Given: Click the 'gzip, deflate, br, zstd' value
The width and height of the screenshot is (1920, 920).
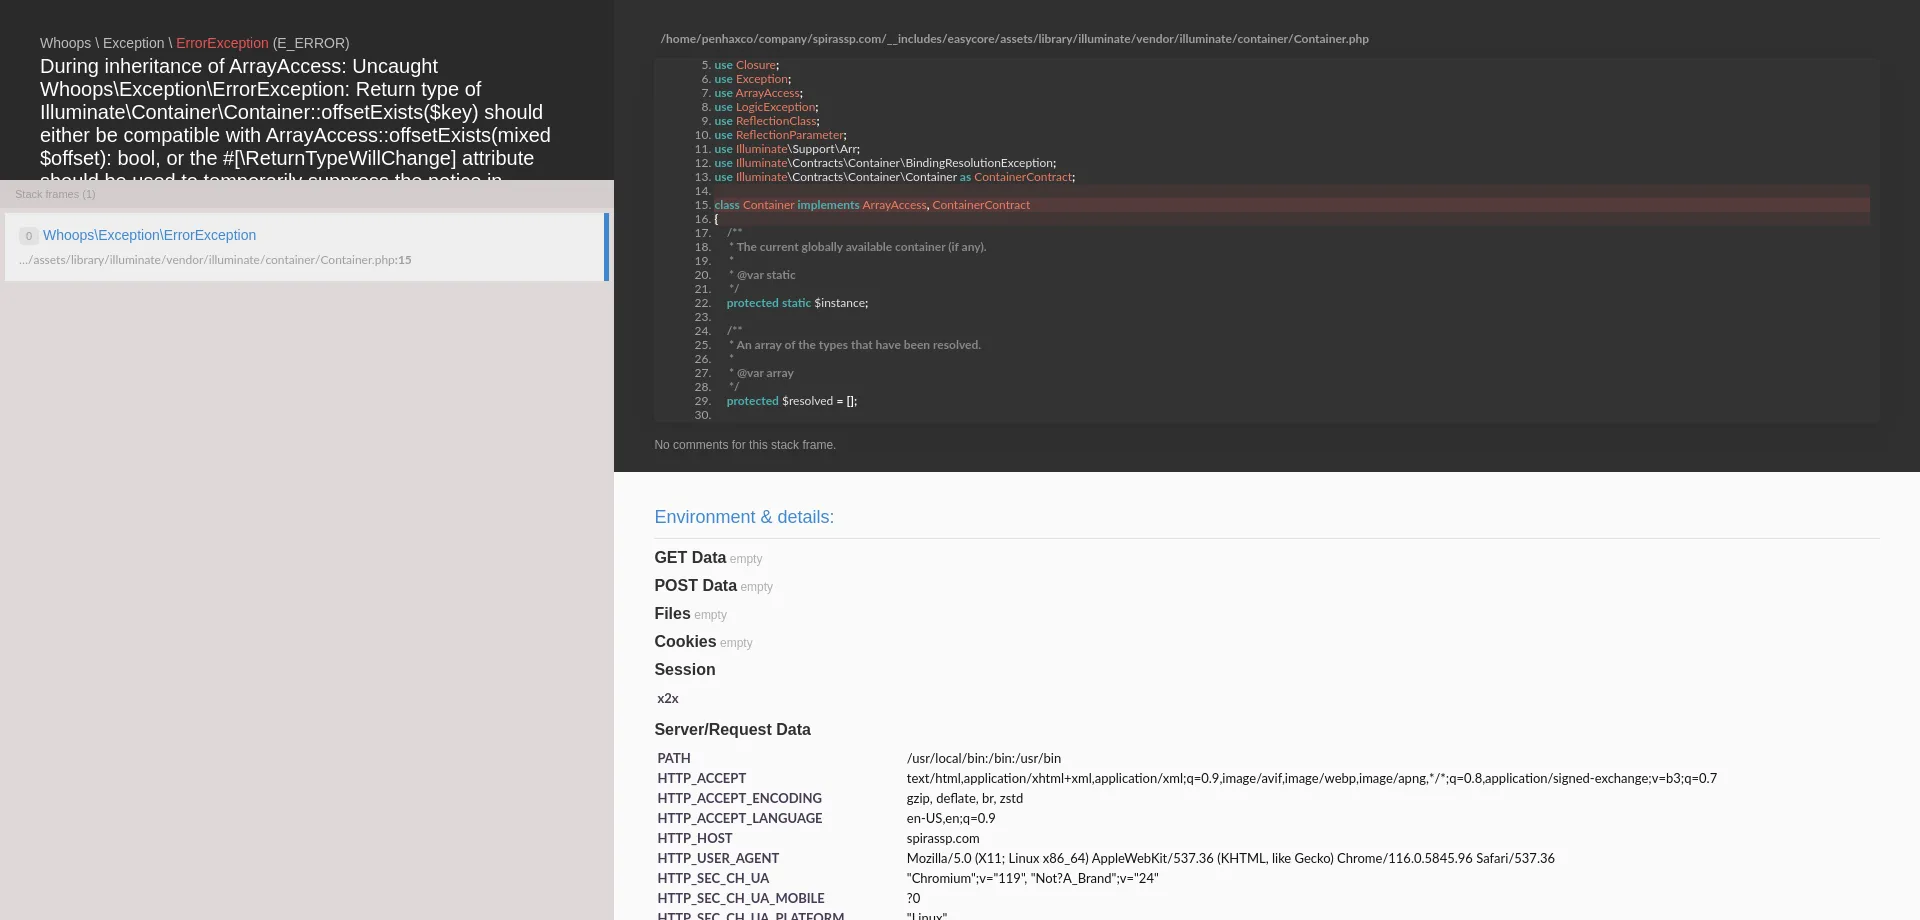Looking at the screenshot, I should coord(965,799).
